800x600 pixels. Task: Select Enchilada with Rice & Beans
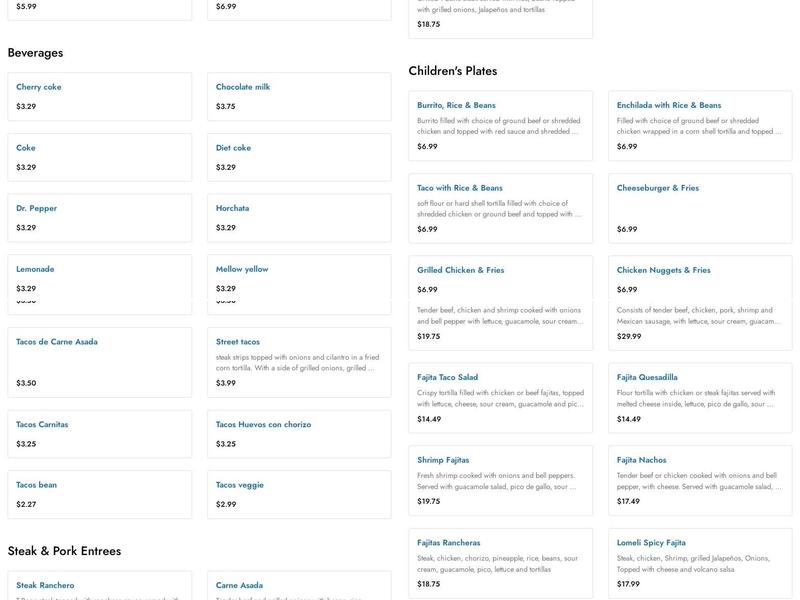(x=699, y=125)
